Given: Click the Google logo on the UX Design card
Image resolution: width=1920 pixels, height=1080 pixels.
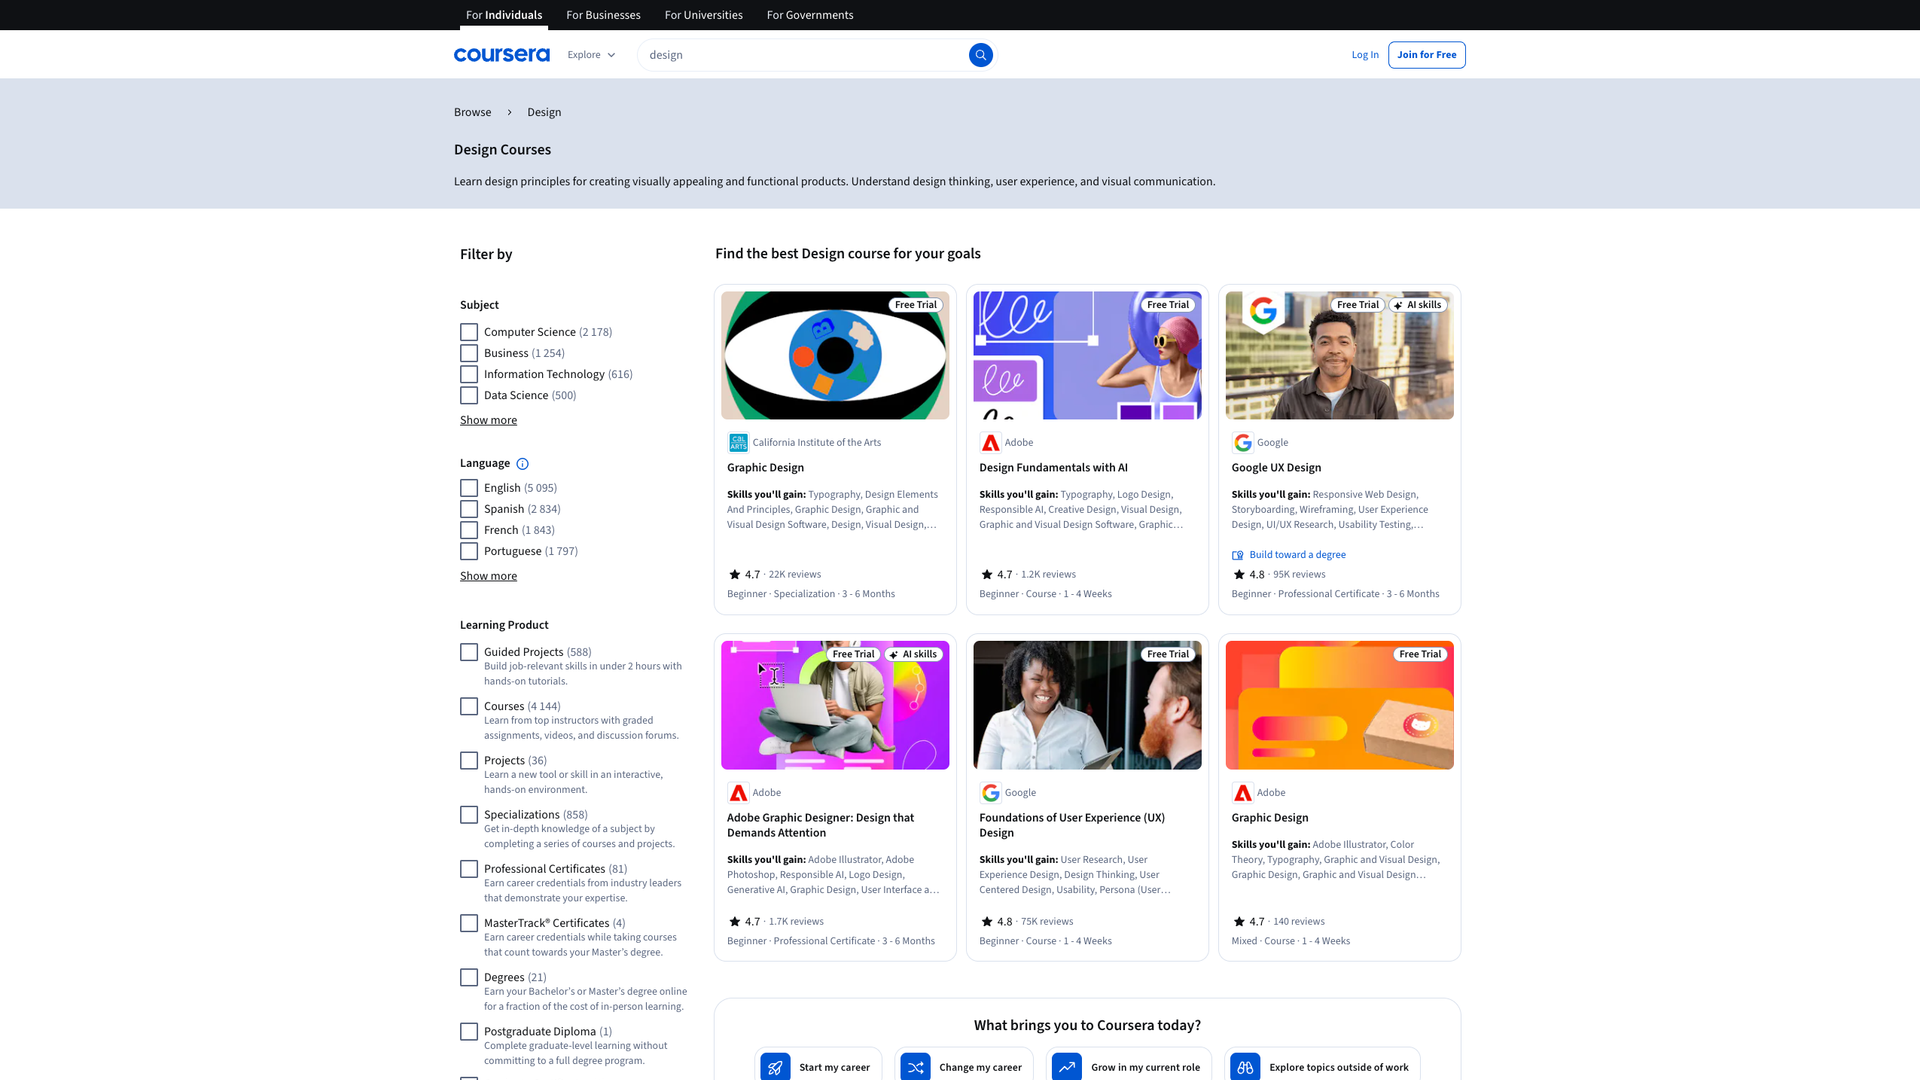Looking at the screenshot, I should pyautogui.click(x=1242, y=442).
